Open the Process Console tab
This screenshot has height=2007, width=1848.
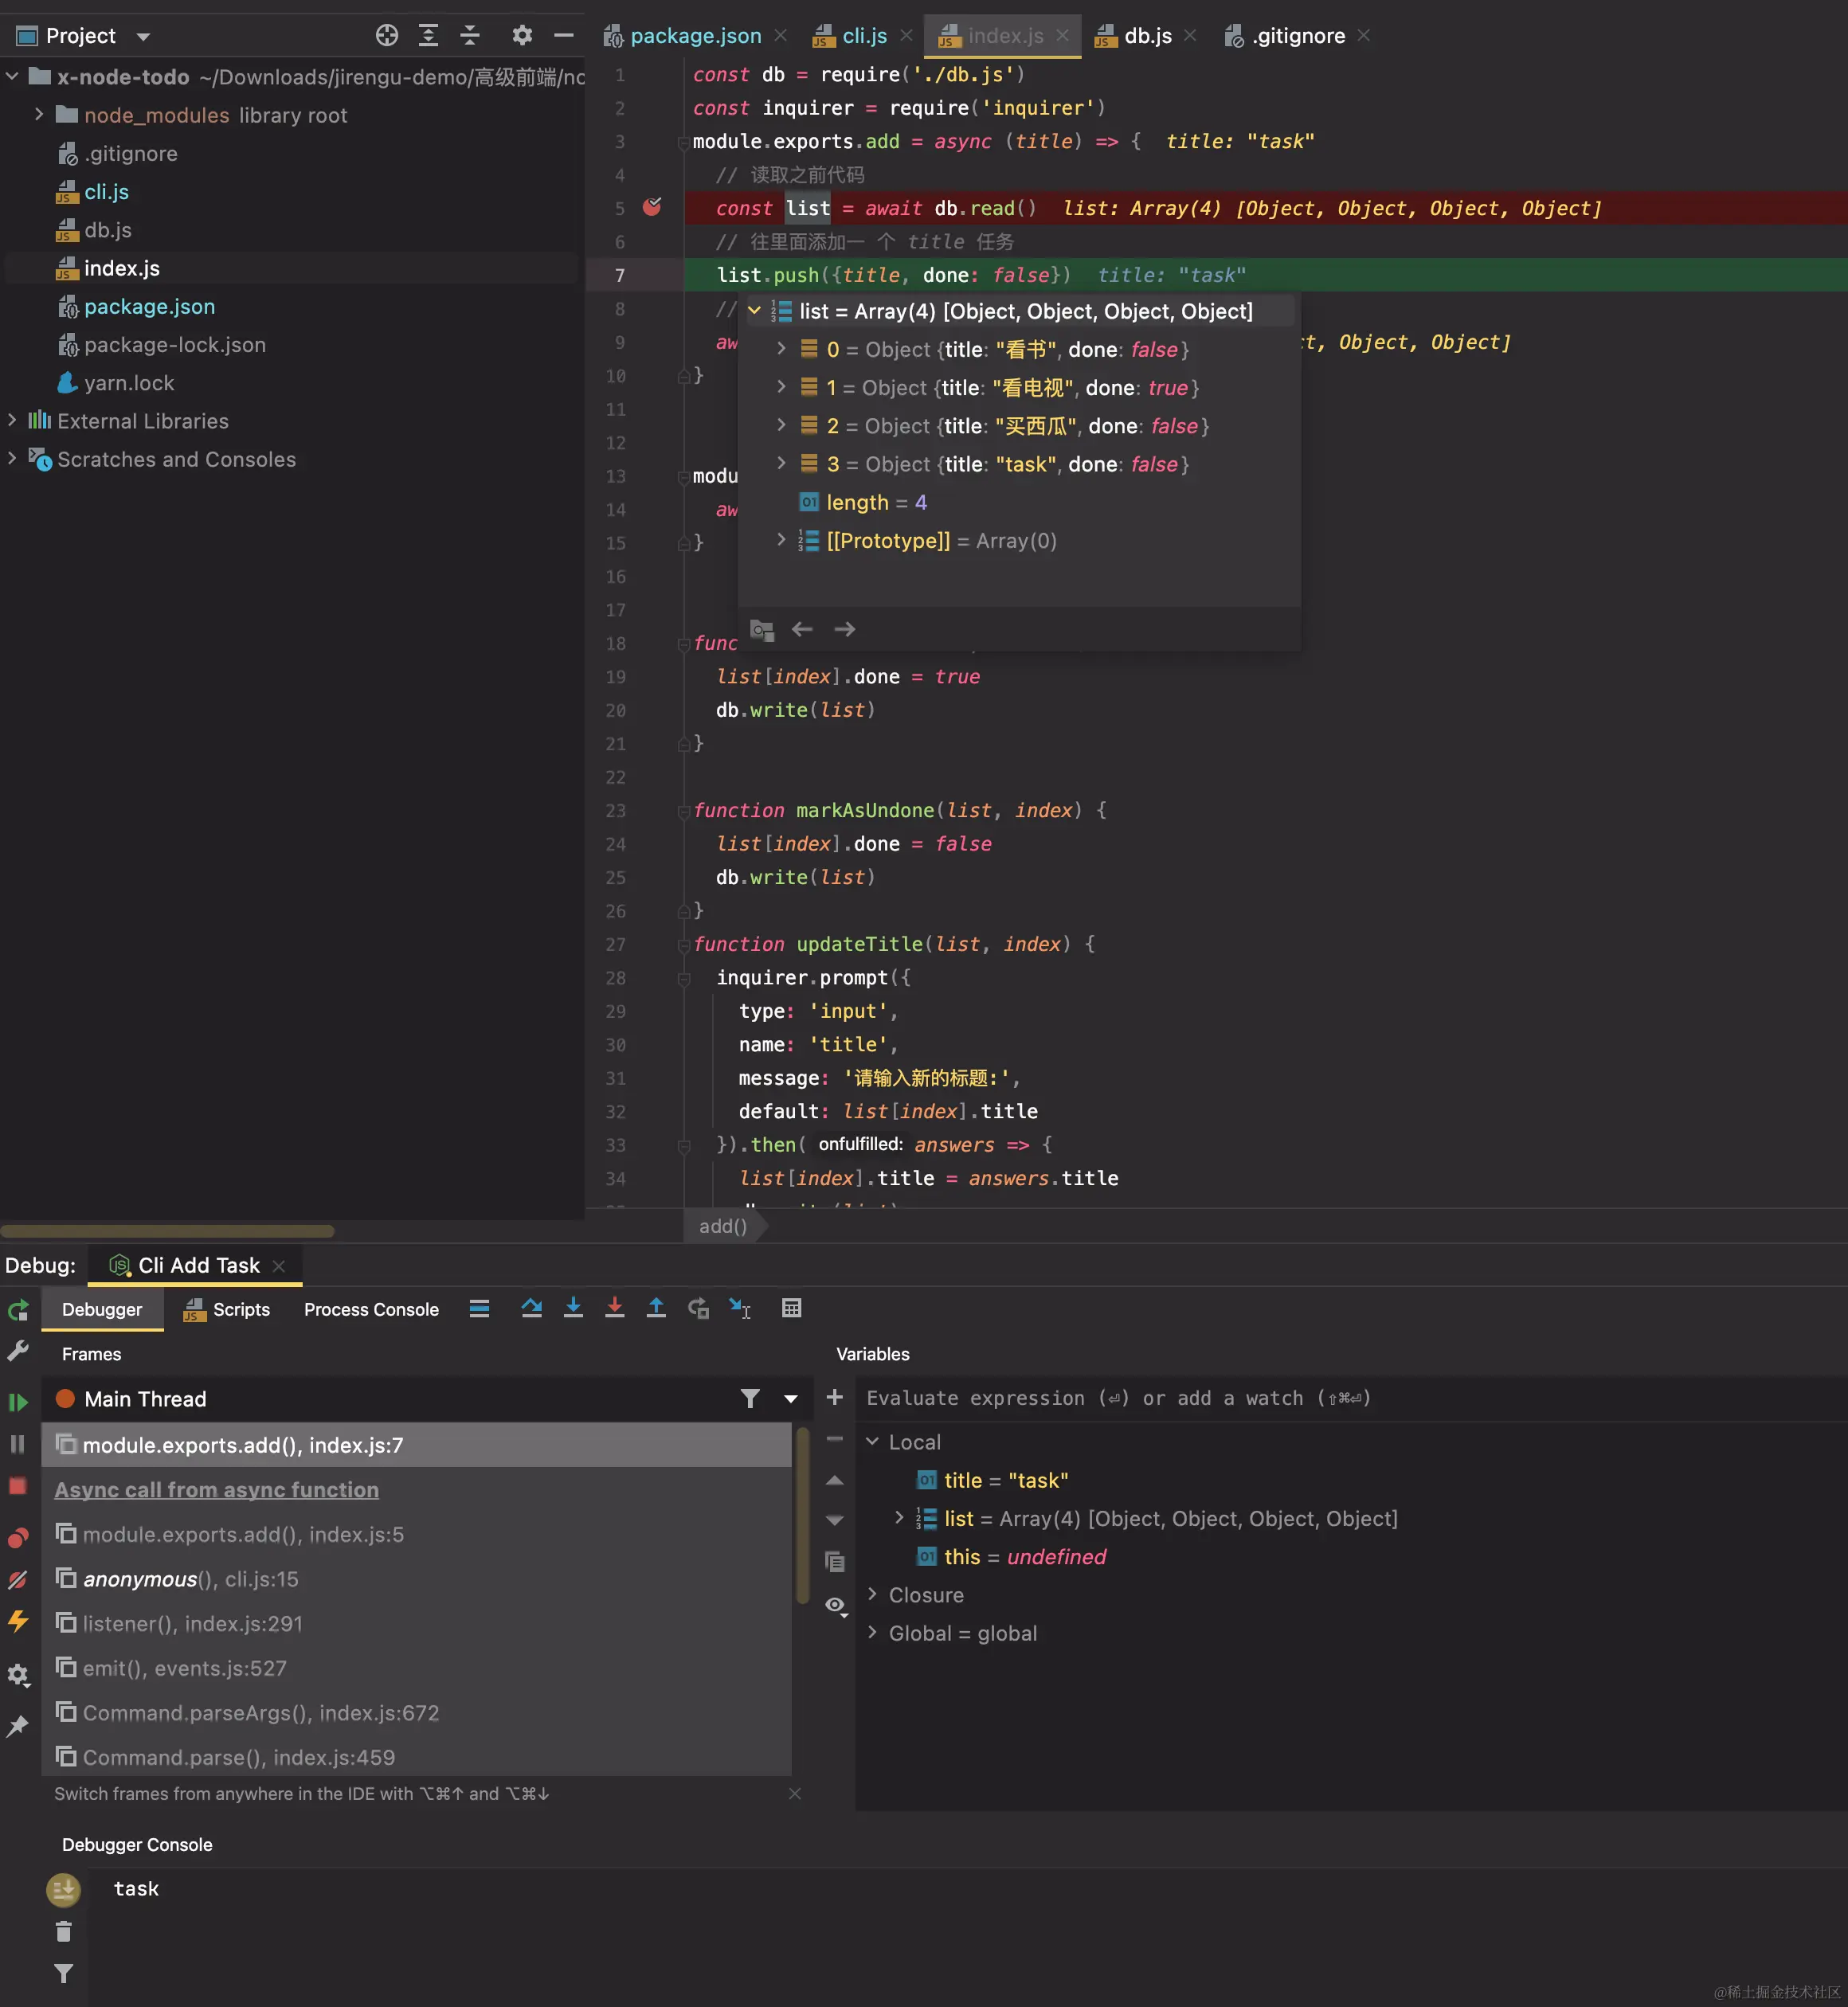(x=371, y=1309)
